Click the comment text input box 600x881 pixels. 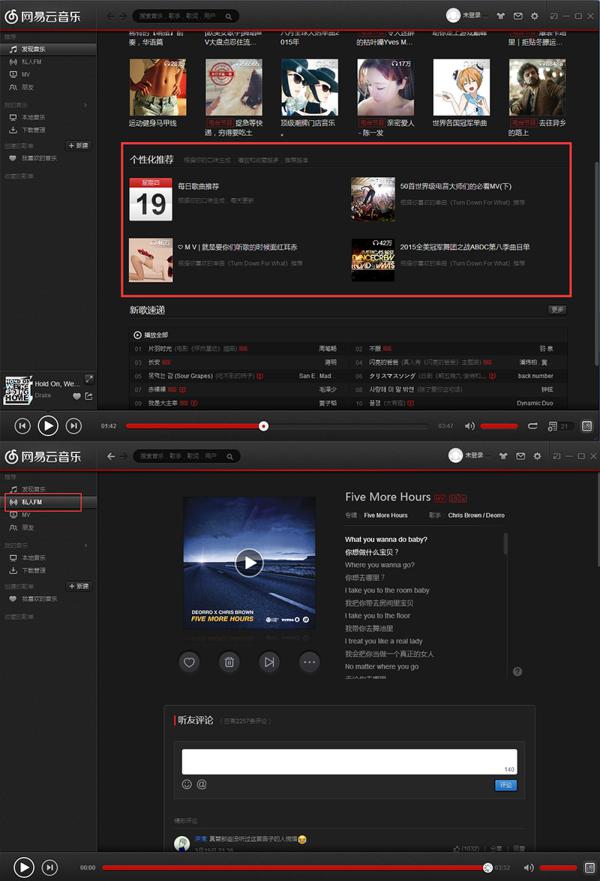[x=349, y=761]
